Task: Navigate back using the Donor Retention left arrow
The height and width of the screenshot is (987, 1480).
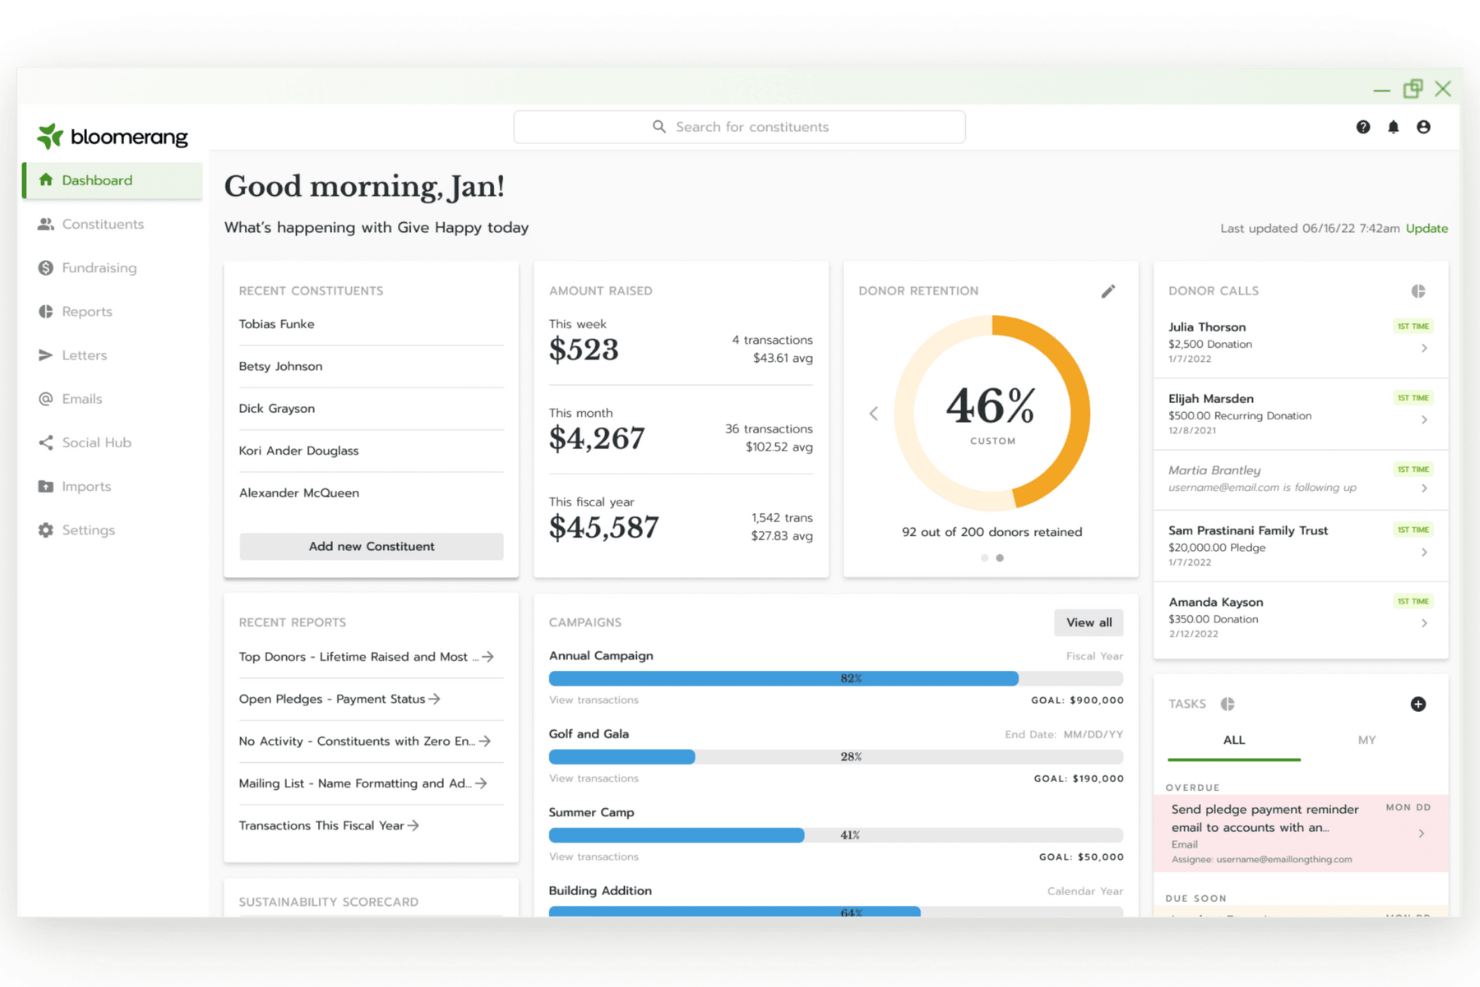Action: pyautogui.click(x=873, y=413)
